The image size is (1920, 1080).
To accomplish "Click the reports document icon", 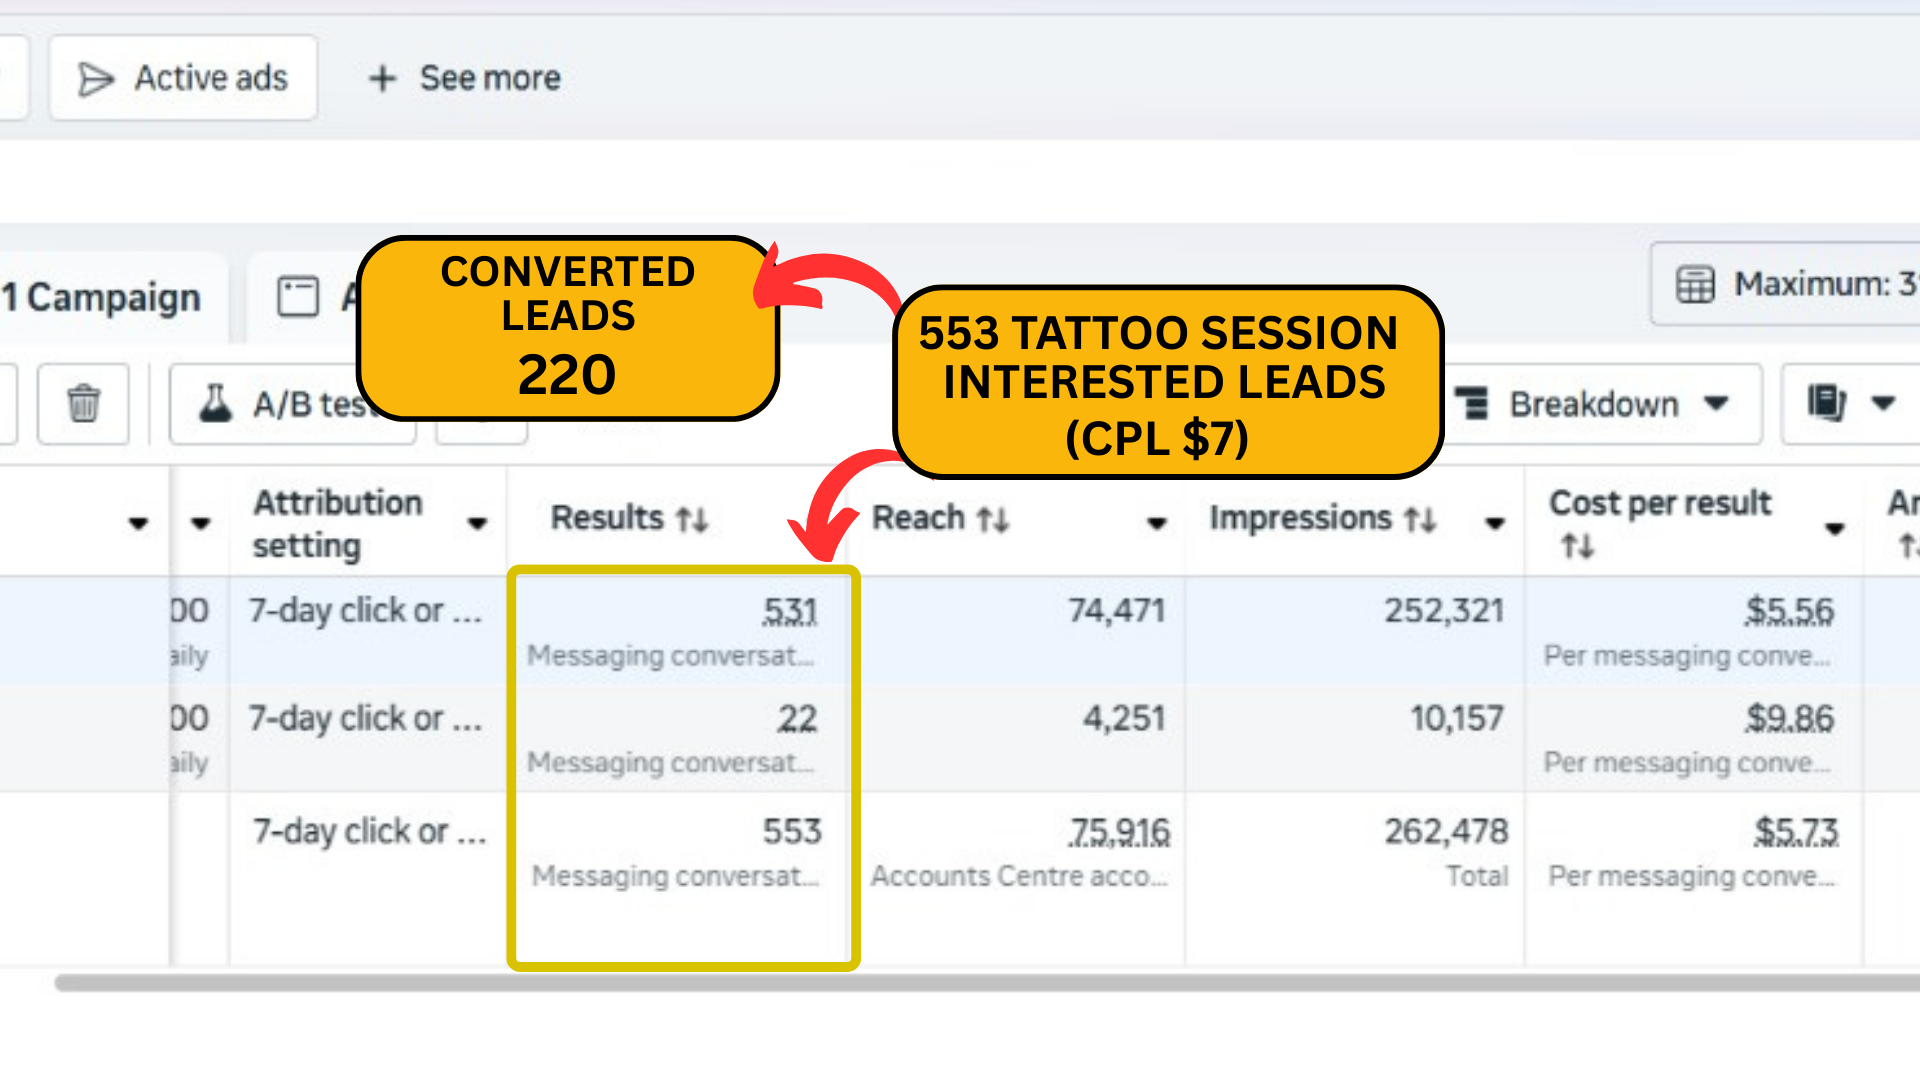I will pyautogui.click(x=1826, y=403).
